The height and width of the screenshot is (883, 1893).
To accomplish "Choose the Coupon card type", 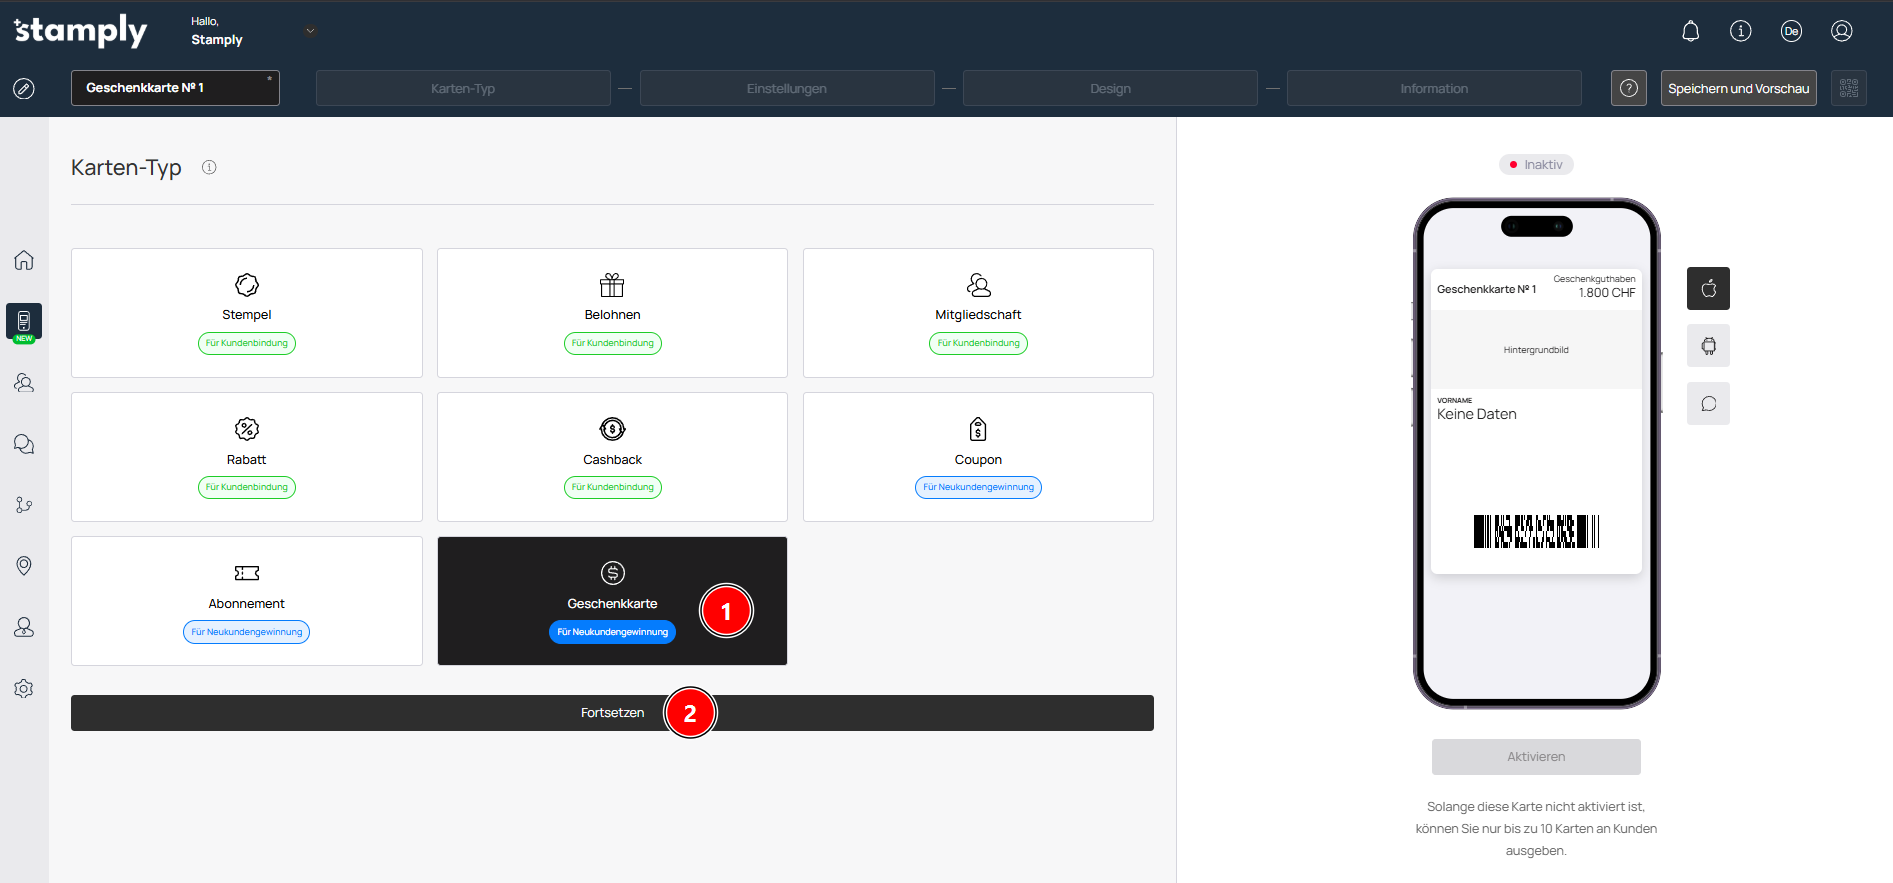I will (978, 457).
